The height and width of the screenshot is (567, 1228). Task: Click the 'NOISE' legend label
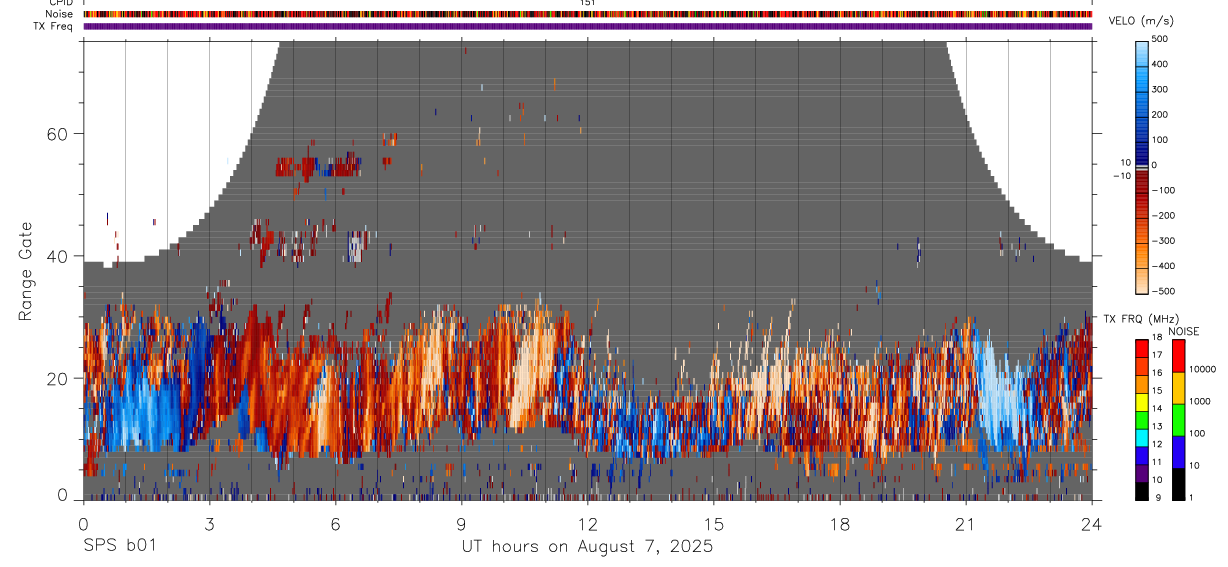click(1183, 331)
